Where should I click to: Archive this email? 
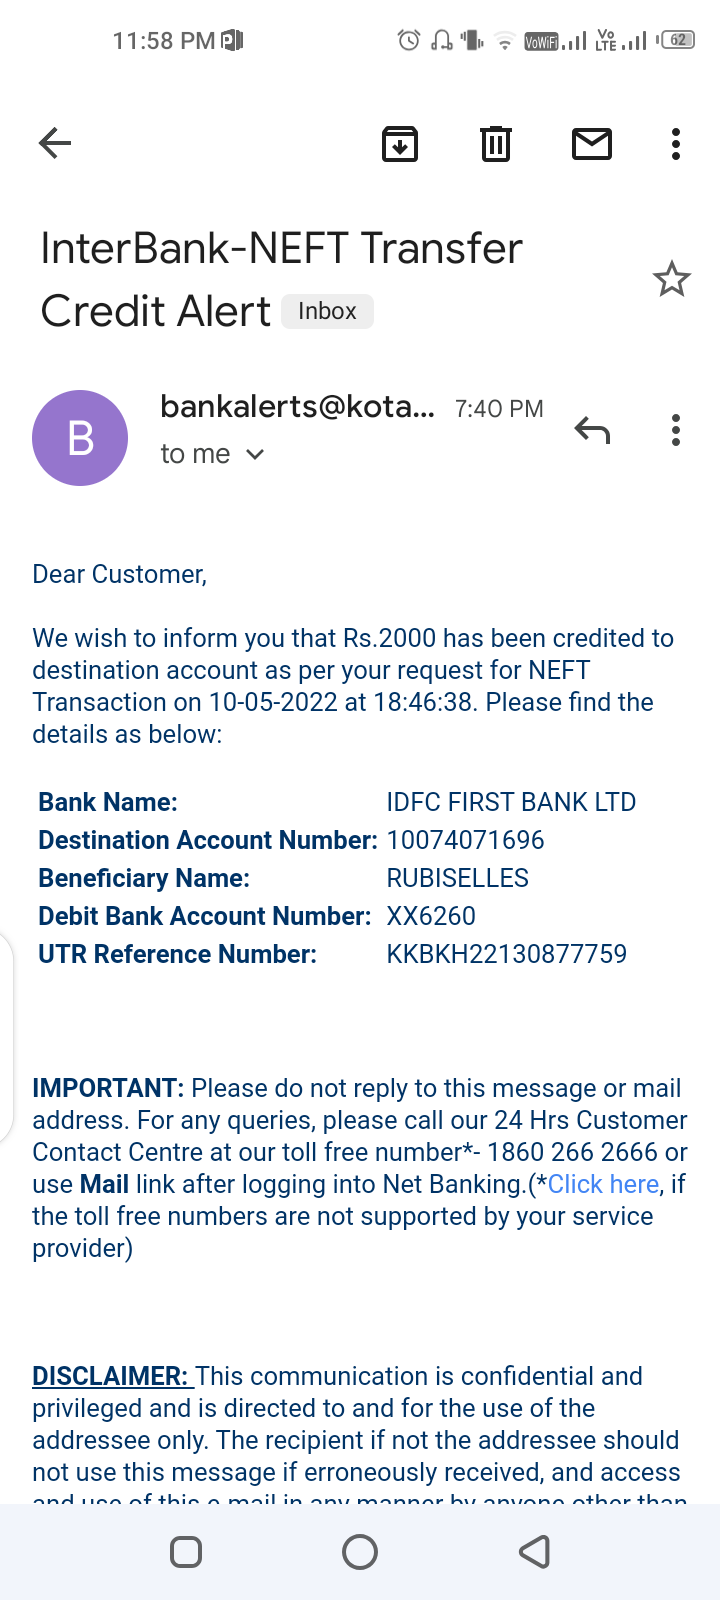tap(400, 144)
